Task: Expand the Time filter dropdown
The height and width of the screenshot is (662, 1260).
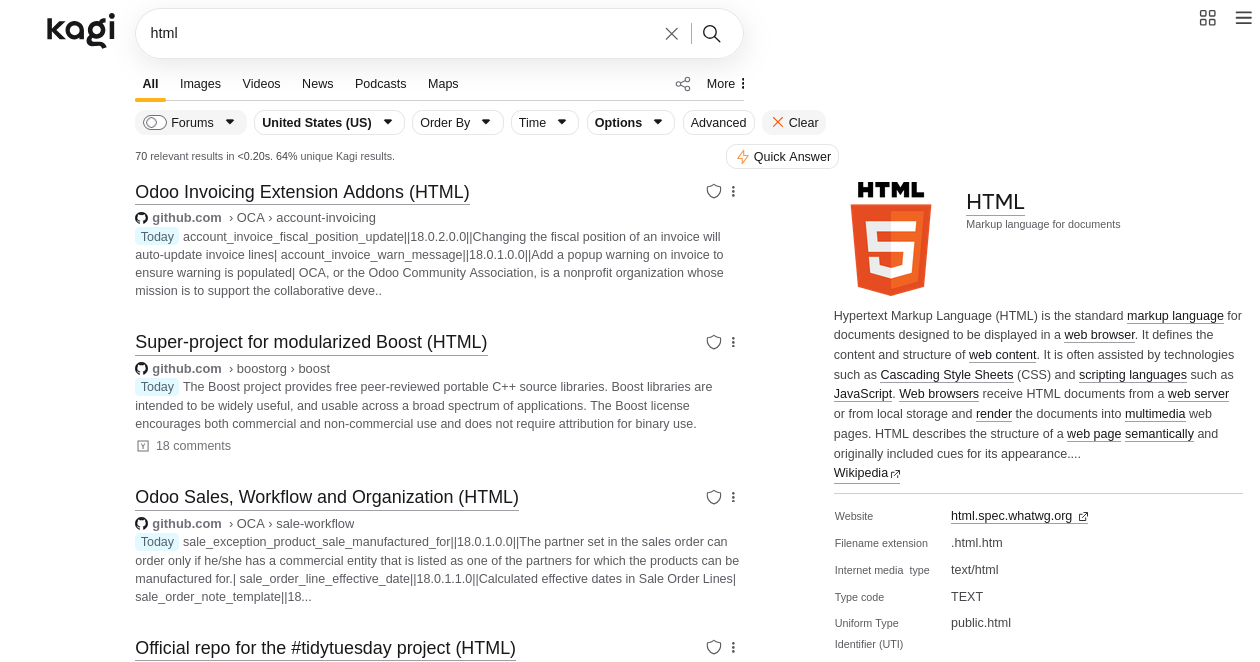Action: [544, 123]
